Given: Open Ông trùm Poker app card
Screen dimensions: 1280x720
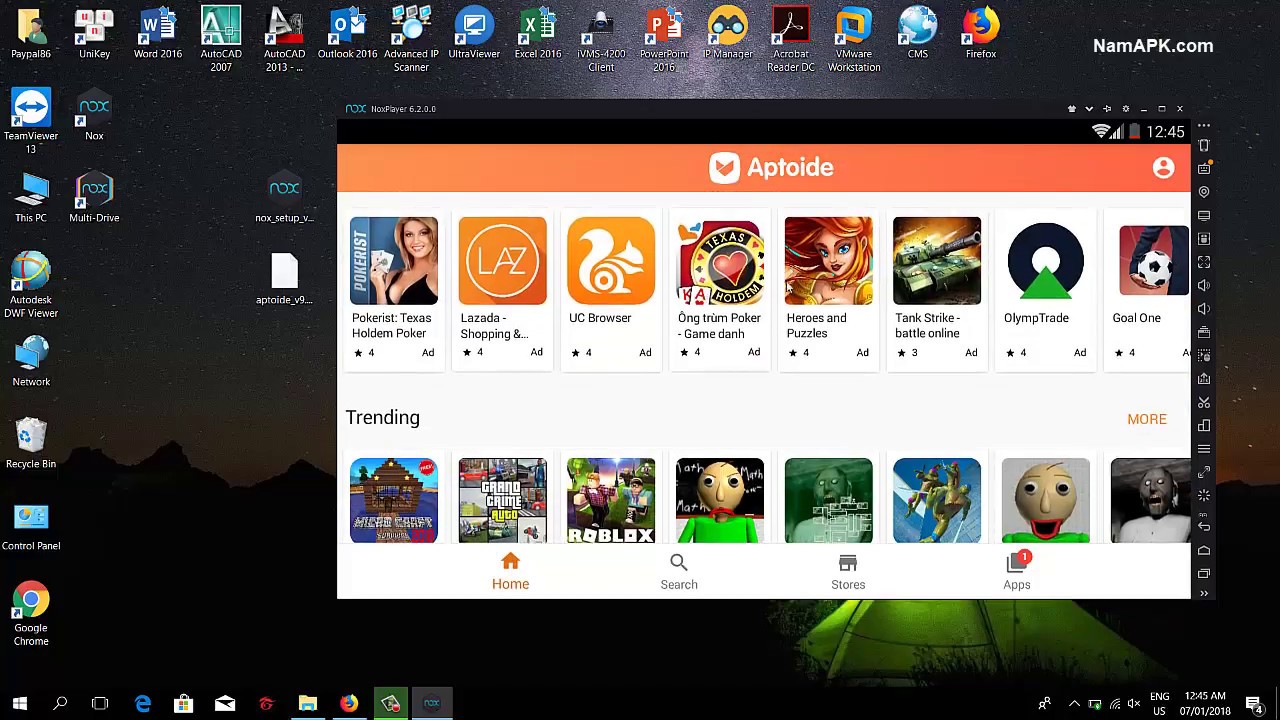Looking at the screenshot, I should pyautogui.click(x=720, y=289).
